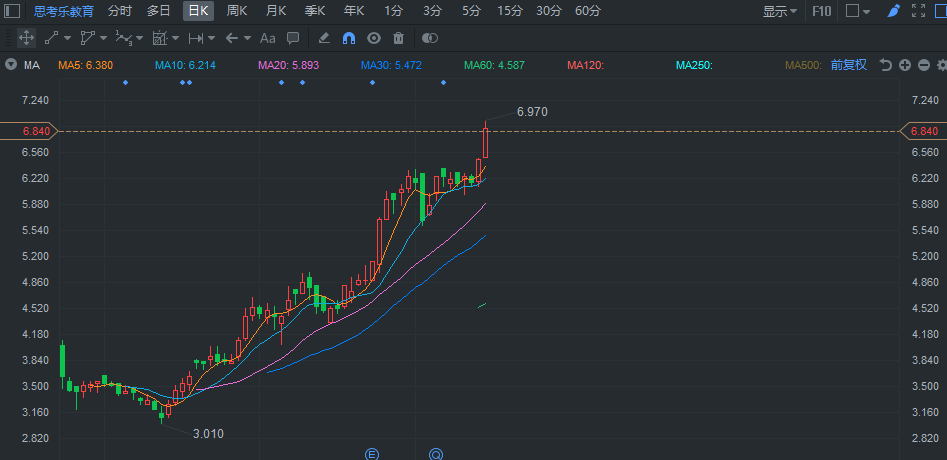Collapse the MA indicator expander arrow
The width and height of the screenshot is (947, 460).
point(11,65)
